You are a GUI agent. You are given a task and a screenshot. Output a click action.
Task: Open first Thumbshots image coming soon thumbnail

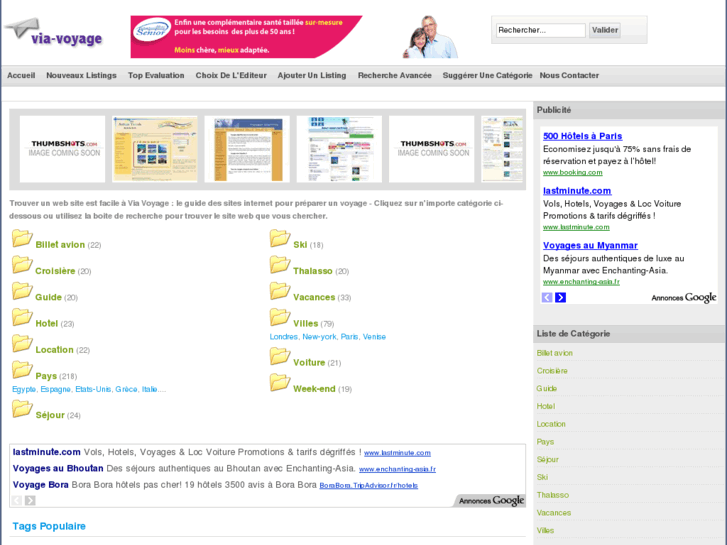pyautogui.click(x=63, y=149)
